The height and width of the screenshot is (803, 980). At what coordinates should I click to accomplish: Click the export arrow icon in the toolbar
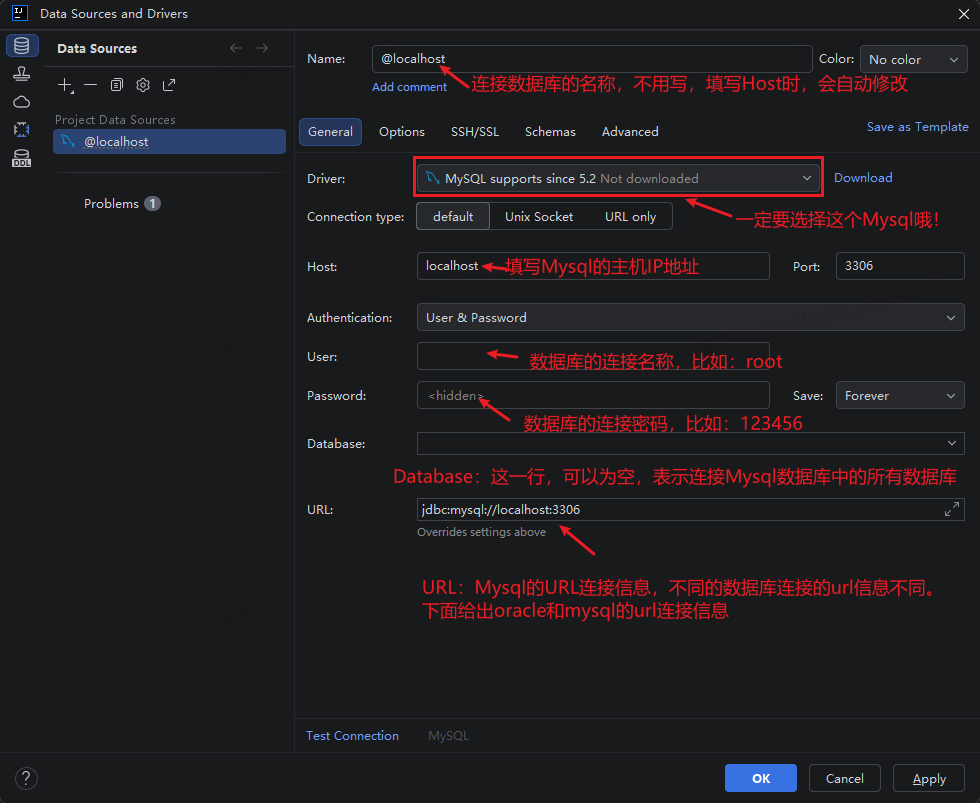[169, 85]
